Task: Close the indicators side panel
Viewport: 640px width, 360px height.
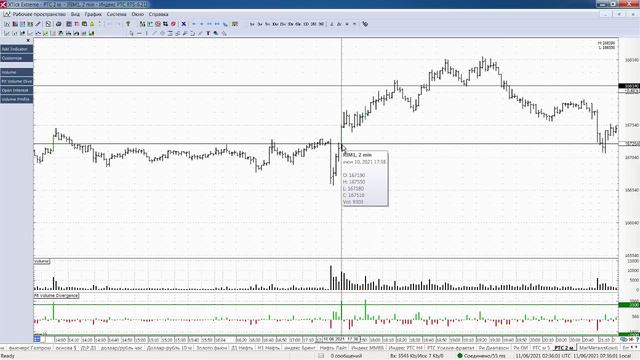Action: (x=28, y=40)
